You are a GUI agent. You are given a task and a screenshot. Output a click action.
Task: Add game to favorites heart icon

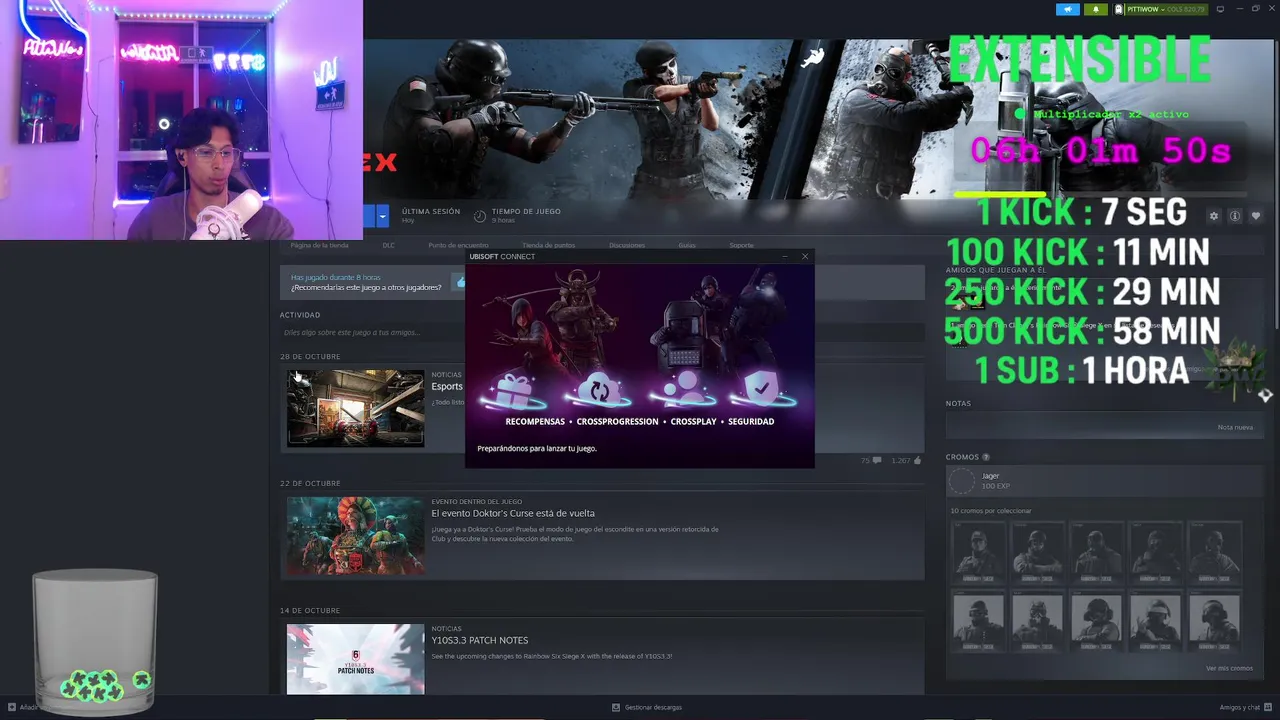[1256, 216]
